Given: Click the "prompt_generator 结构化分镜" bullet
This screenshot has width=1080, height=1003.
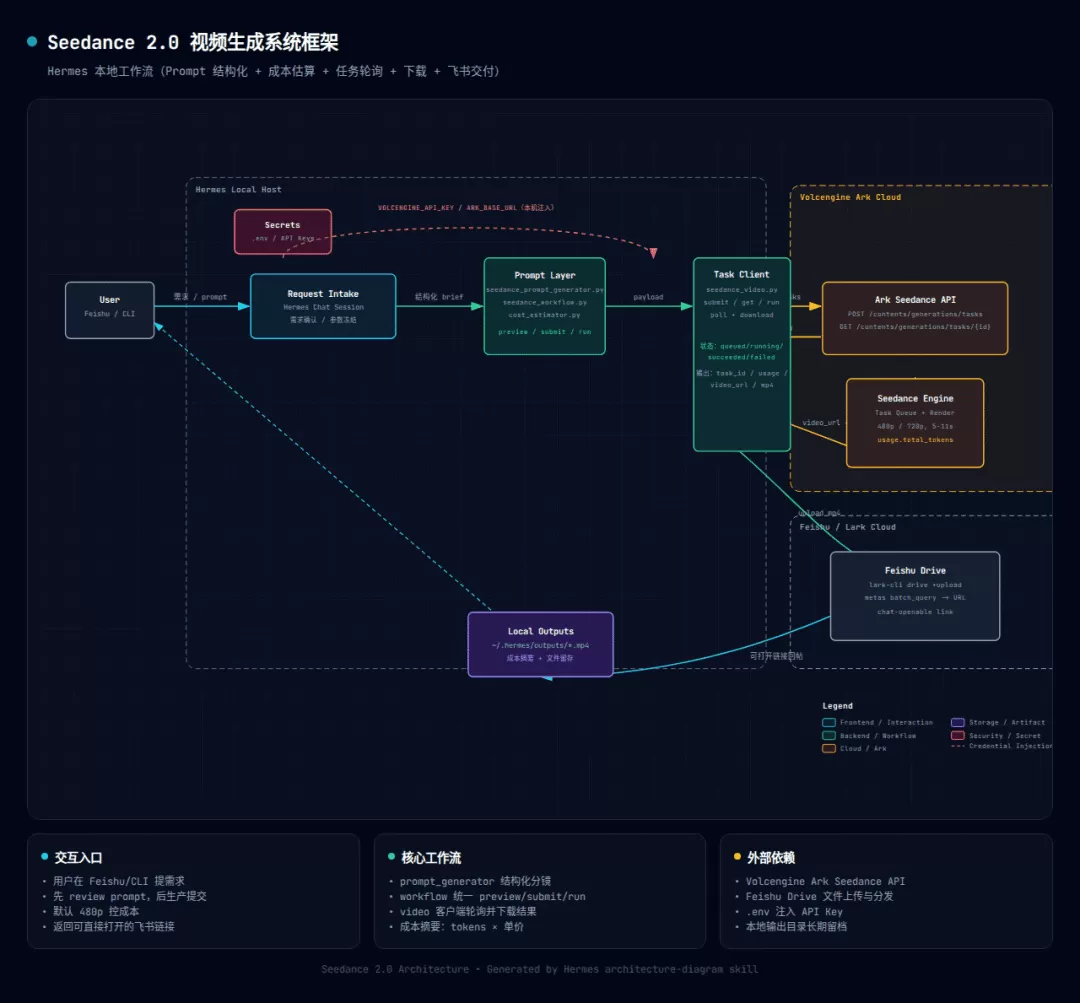Looking at the screenshot, I should tap(475, 881).
